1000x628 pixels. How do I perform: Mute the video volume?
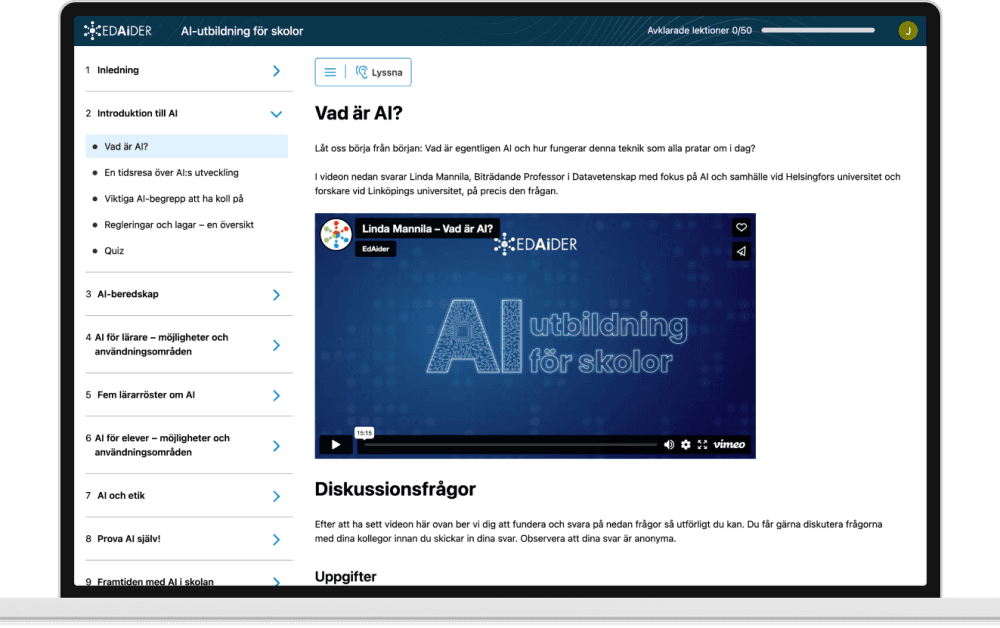point(667,443)
